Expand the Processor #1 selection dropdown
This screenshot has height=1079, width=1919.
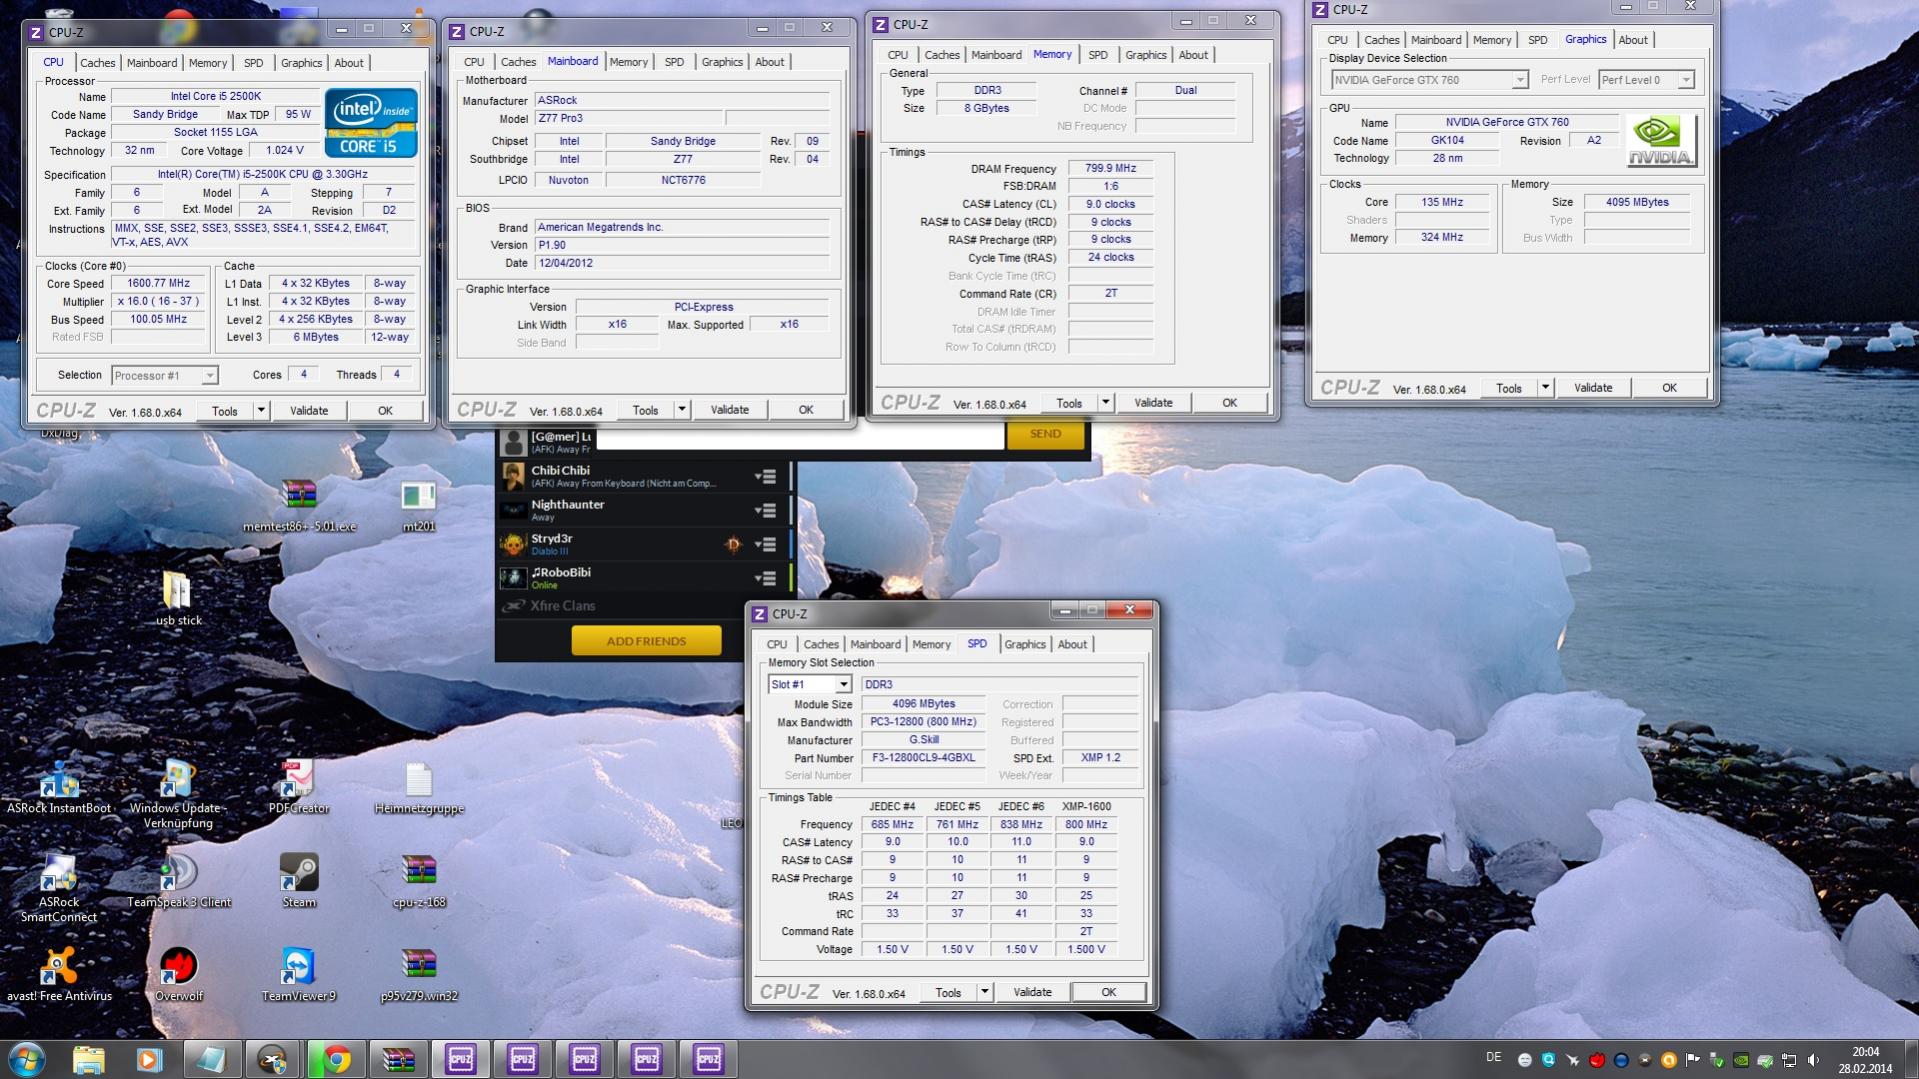(x=209, y=376)
